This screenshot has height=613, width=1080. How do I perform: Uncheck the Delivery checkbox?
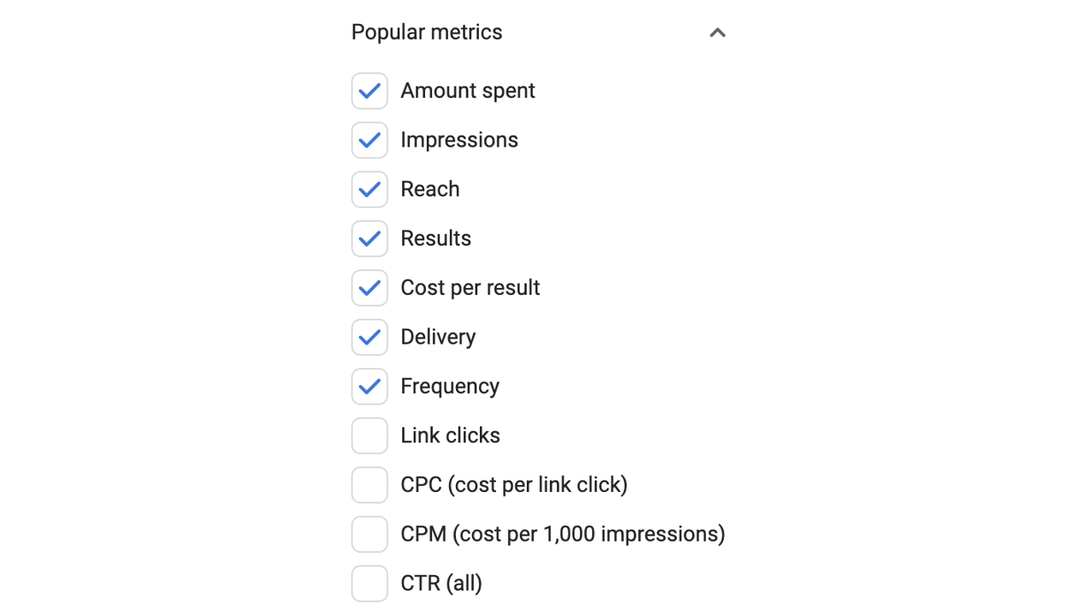click(x=369, y=337)
